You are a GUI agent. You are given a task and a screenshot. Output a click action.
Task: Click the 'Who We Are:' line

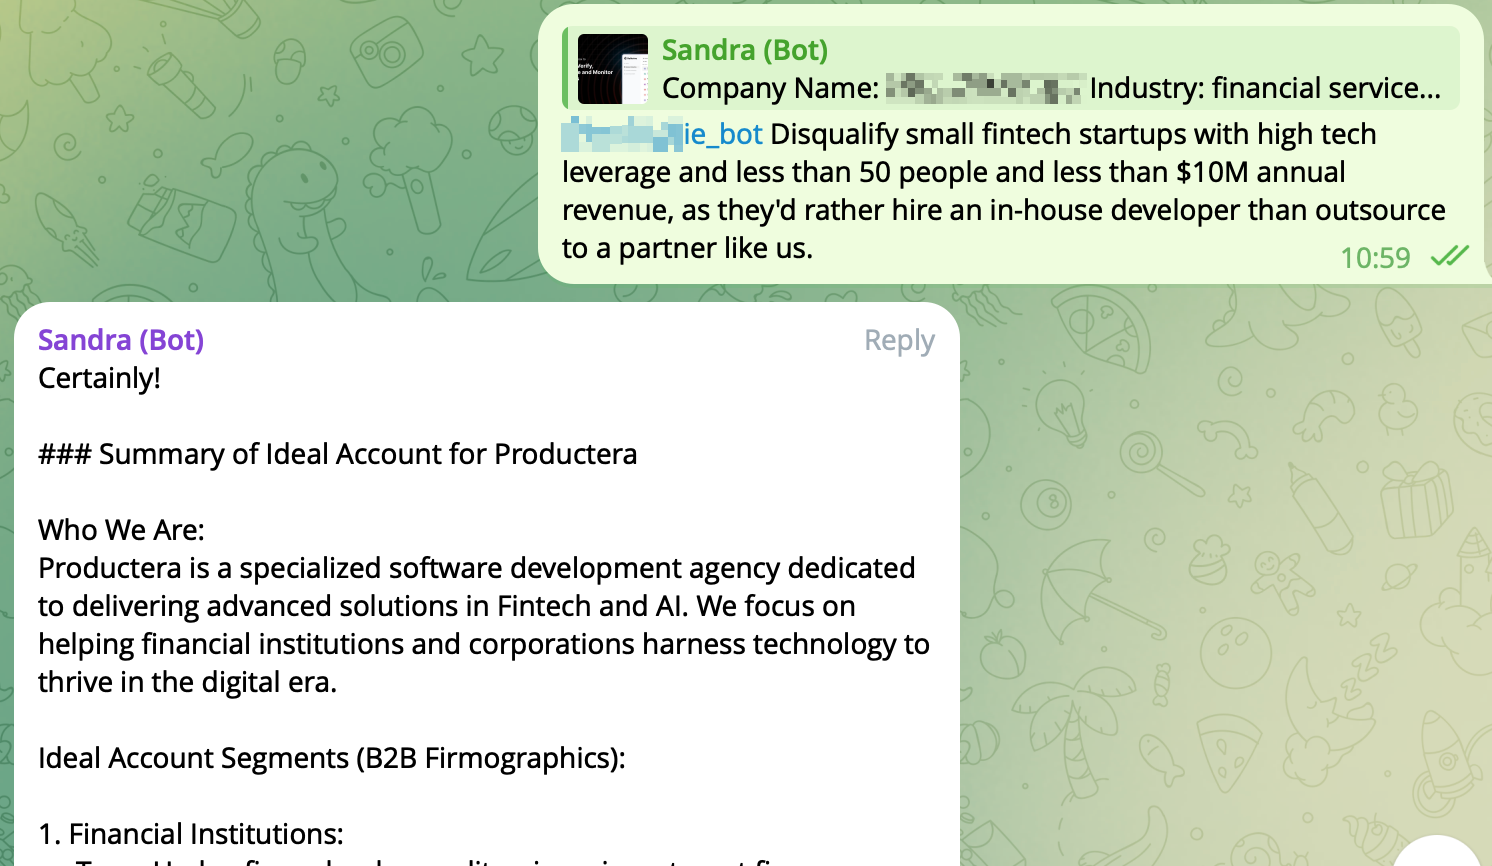pyautogui.click(x=121, y=530)
